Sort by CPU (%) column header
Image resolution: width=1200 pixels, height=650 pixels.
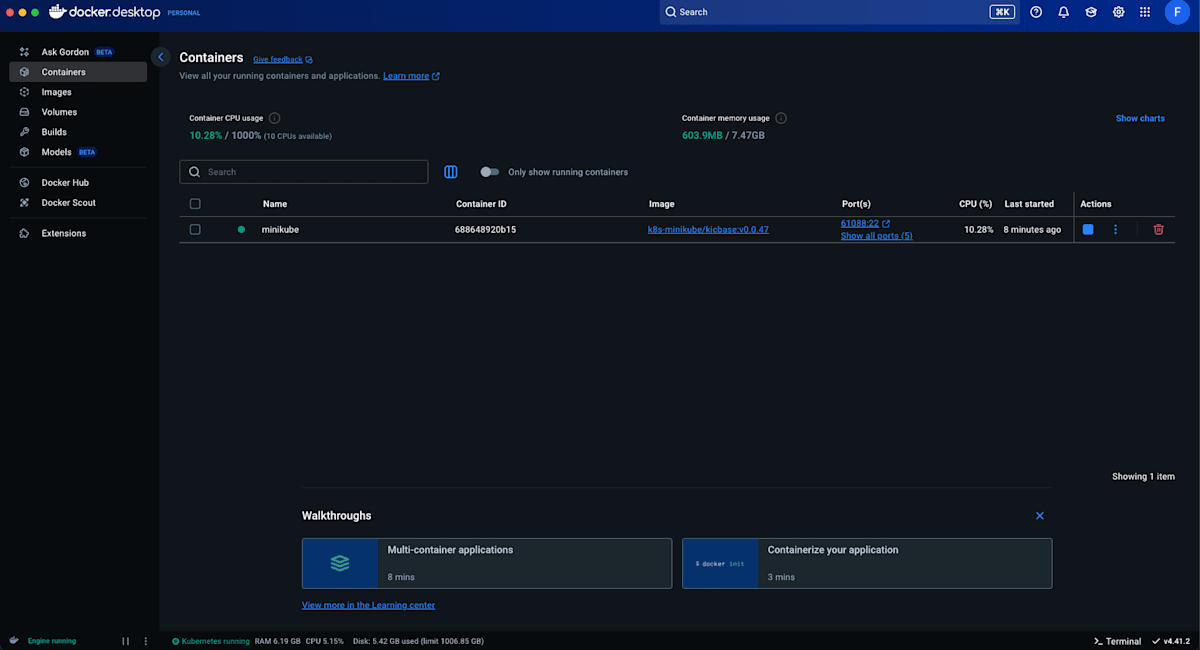coord(975,204)
